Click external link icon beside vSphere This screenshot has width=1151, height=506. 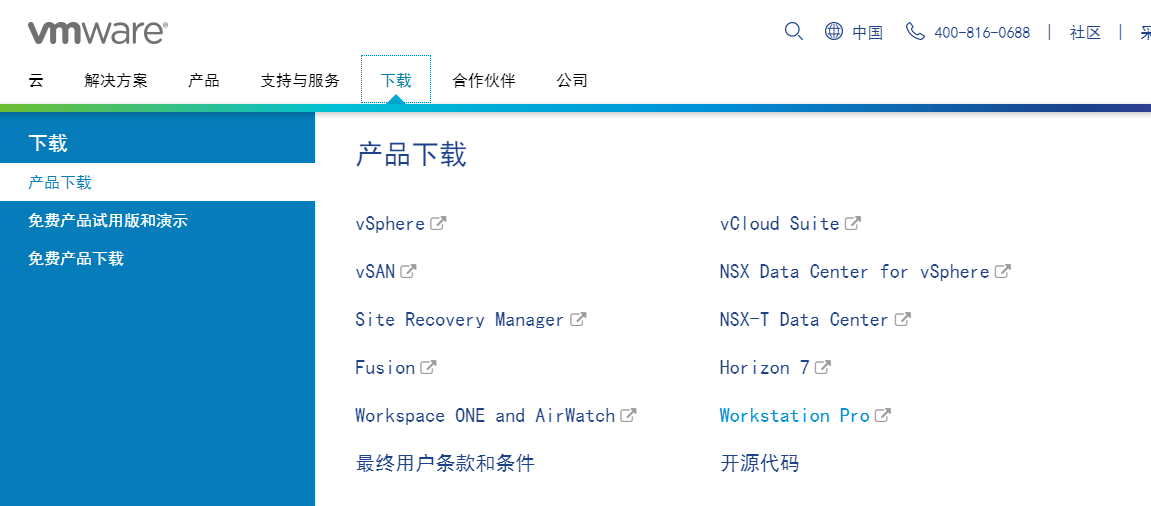(x=438, y=223)
